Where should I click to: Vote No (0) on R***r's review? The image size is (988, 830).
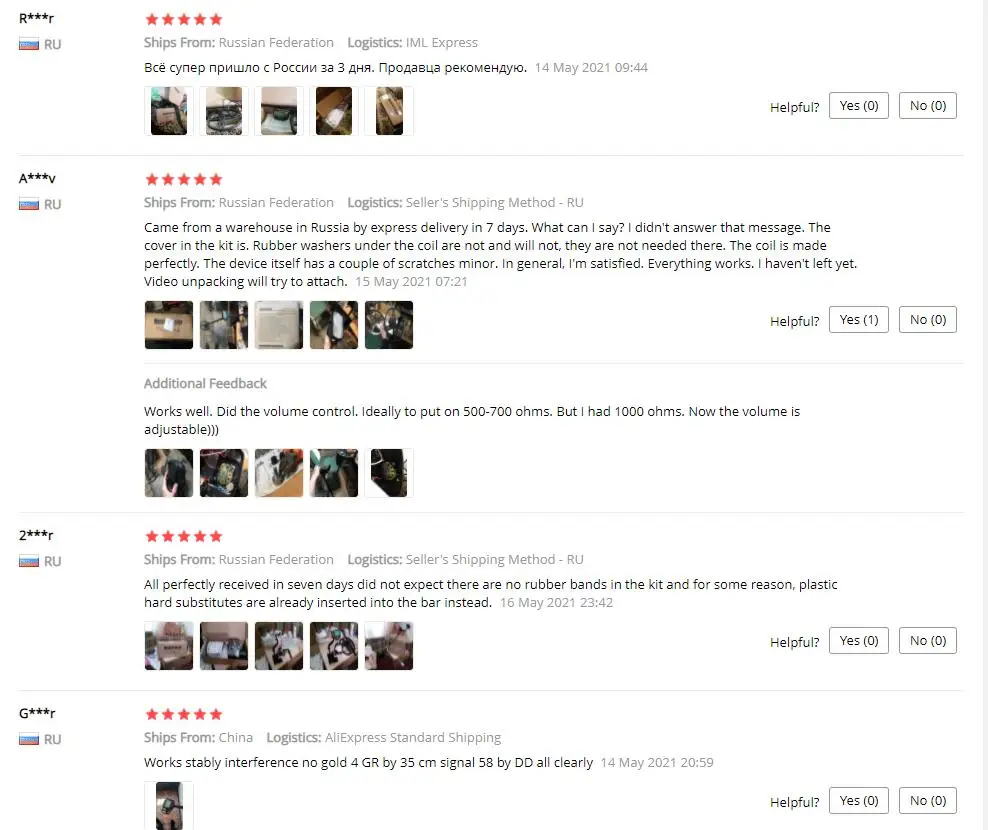[x=928, y=106]
